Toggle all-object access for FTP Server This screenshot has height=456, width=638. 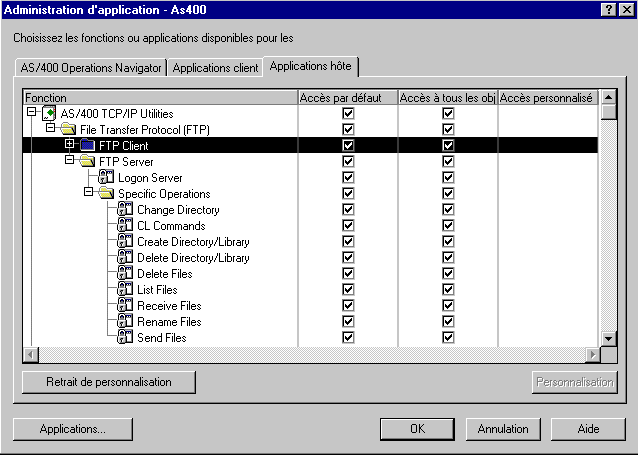click(448, 161)
